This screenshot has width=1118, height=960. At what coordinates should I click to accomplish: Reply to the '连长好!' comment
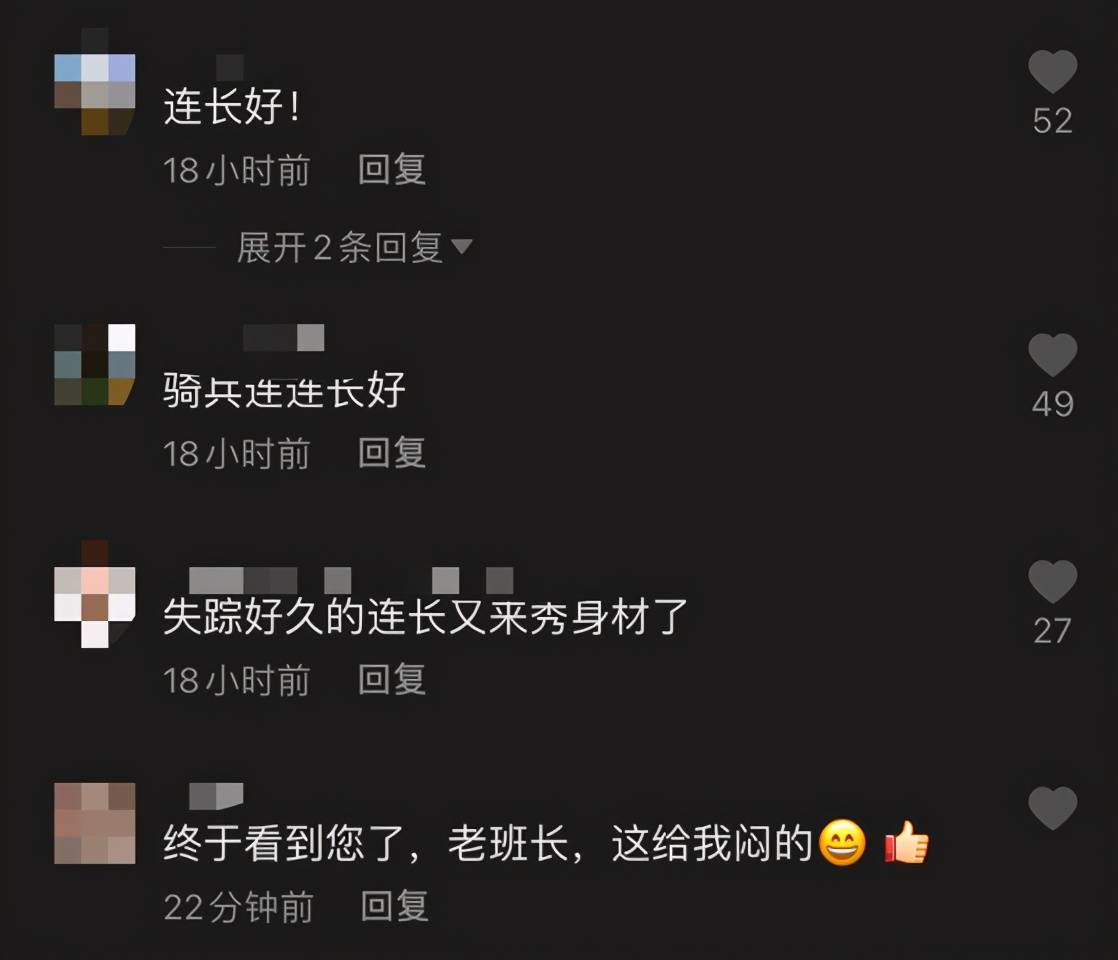click(391, 170)
